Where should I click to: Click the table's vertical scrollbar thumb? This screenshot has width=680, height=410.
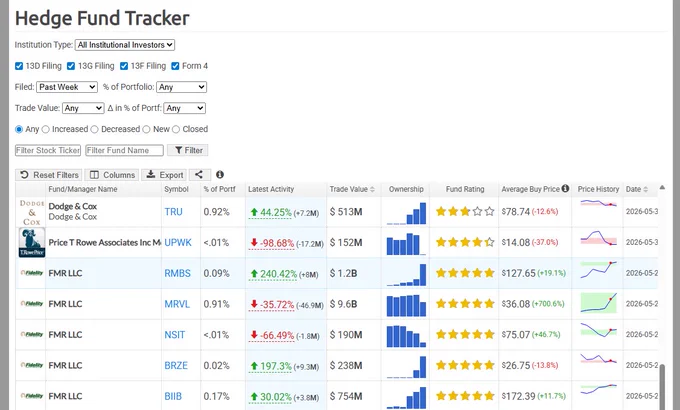[662, 387]
